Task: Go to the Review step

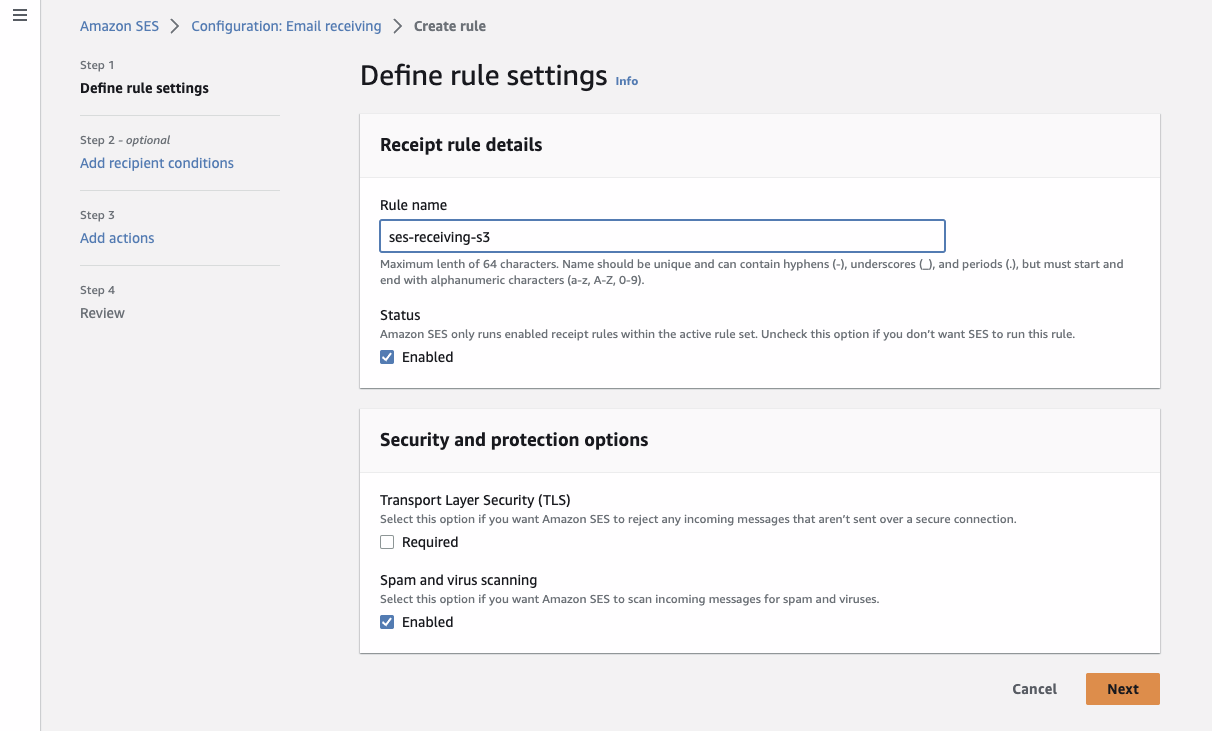Action: [x=102, y=312]
